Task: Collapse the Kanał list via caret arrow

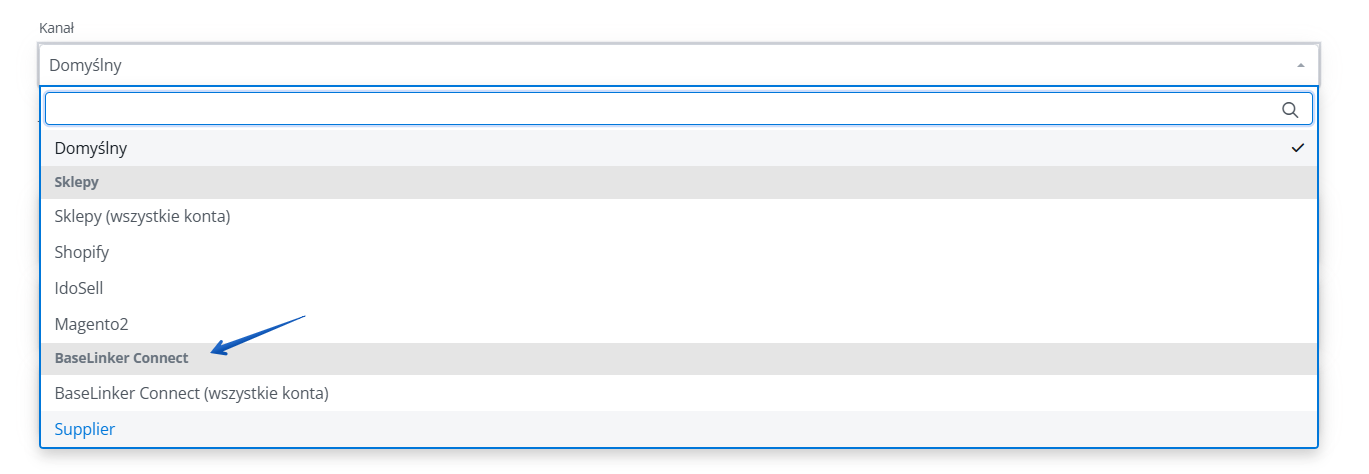Action: coord(1301,65)
